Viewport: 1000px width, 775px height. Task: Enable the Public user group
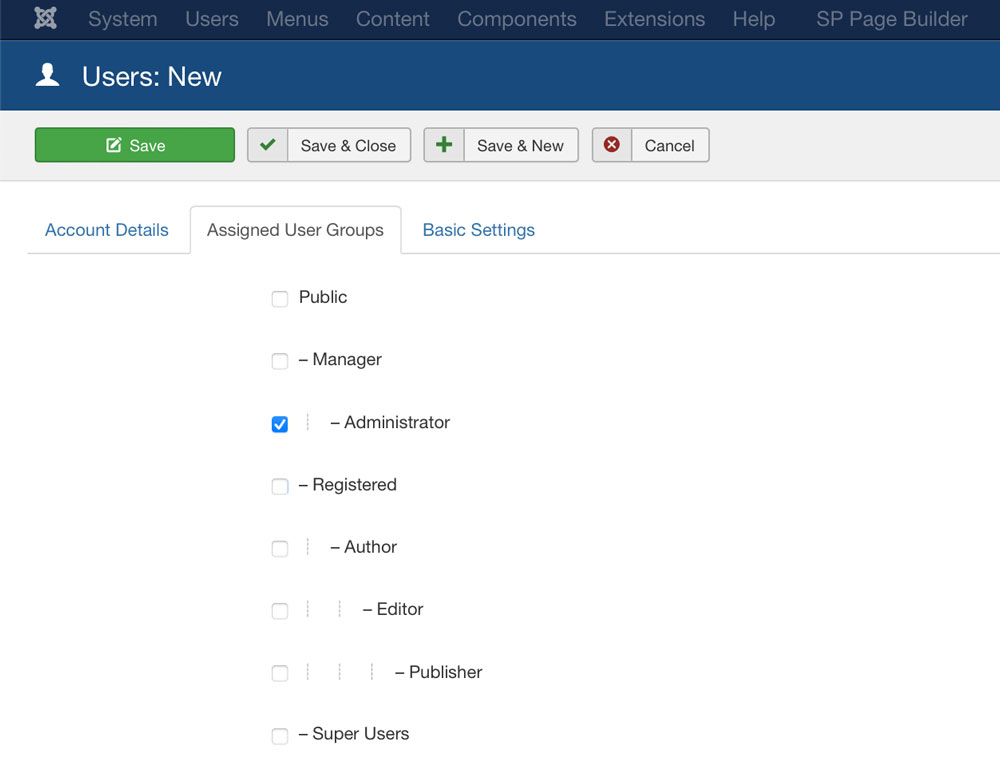(x=280, y=298)
